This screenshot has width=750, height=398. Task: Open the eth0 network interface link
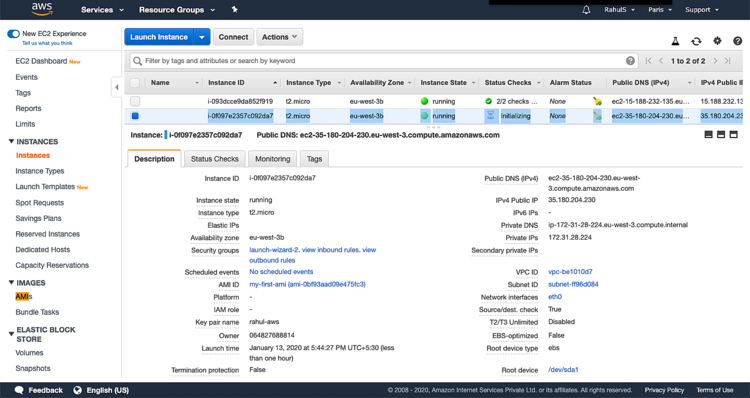tap(555, 297)
